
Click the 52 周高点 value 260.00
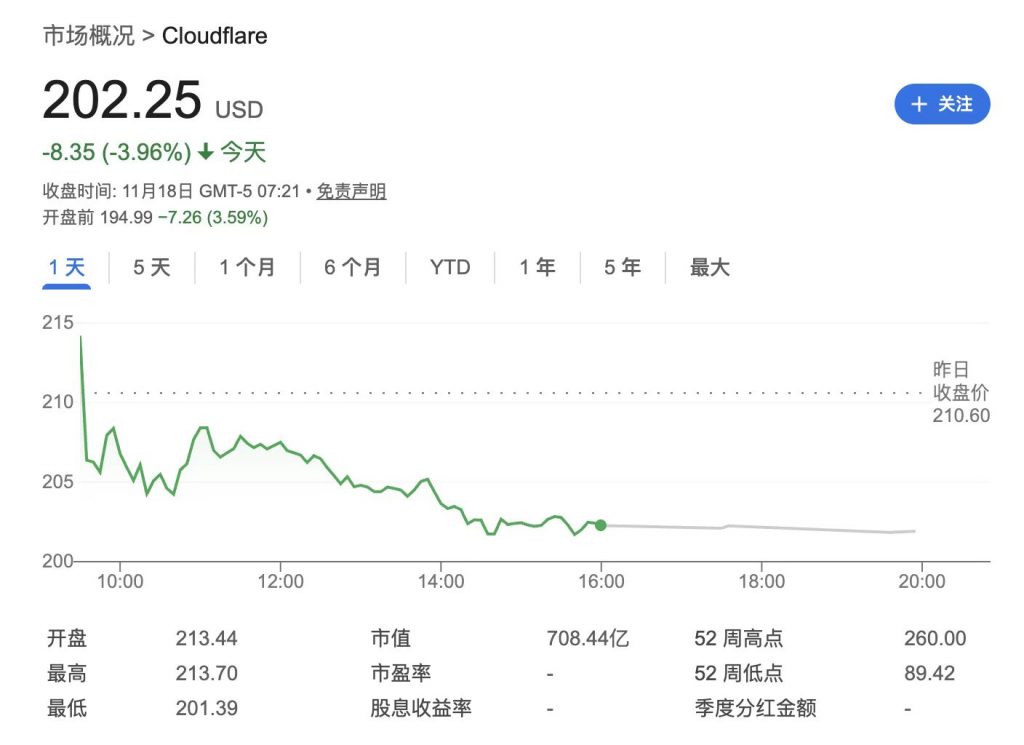tap(935, 638)
